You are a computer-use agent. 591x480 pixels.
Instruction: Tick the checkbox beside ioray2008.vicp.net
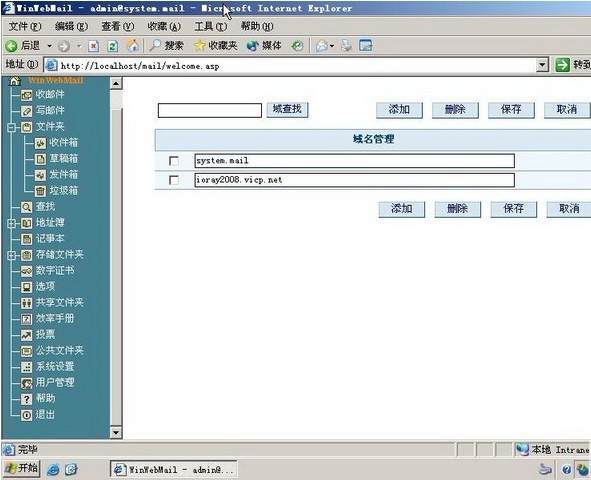point(174,180)
